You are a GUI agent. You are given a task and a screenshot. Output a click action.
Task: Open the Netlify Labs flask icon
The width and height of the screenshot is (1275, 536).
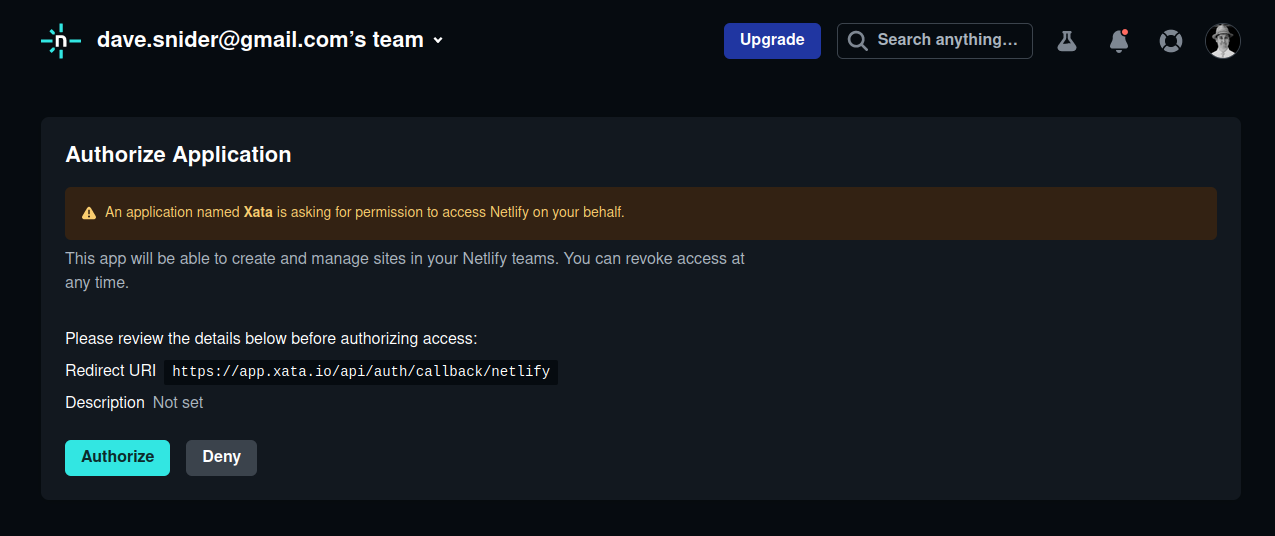(1067, 41)
